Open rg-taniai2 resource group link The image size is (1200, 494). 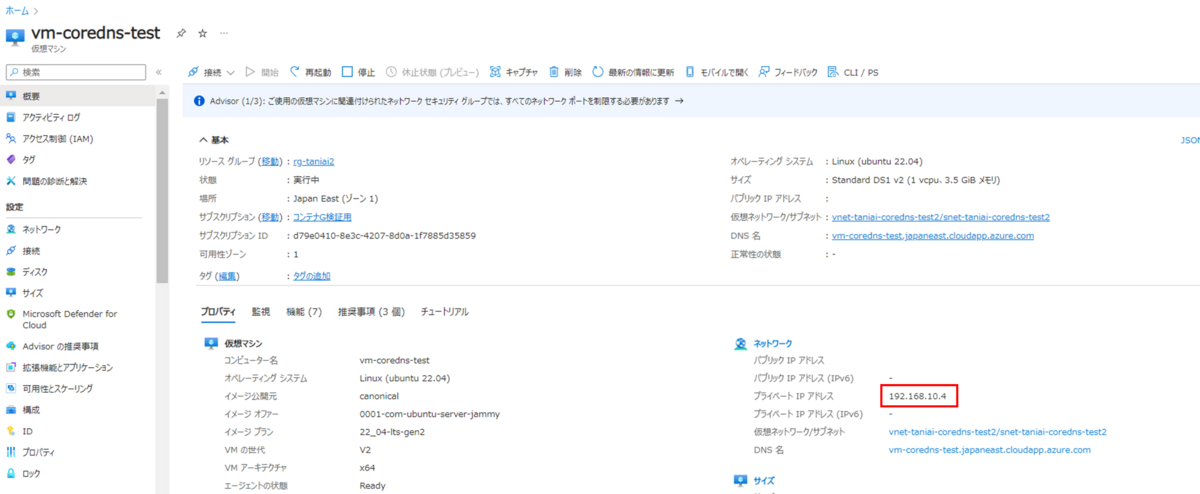pyautogui.click(x=313, y=161)
